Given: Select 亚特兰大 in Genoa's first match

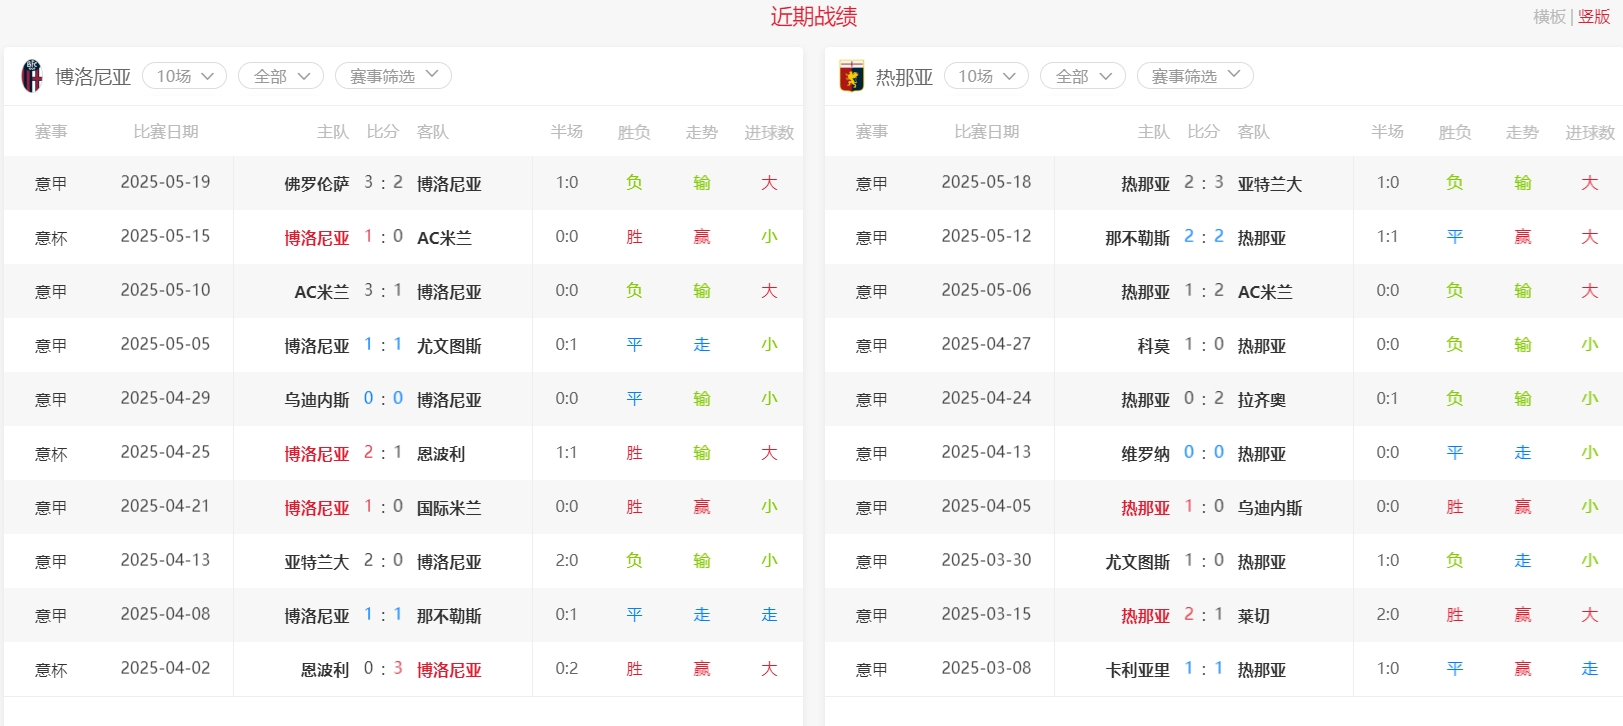Looking at the screenshot, I should 1269,184.
